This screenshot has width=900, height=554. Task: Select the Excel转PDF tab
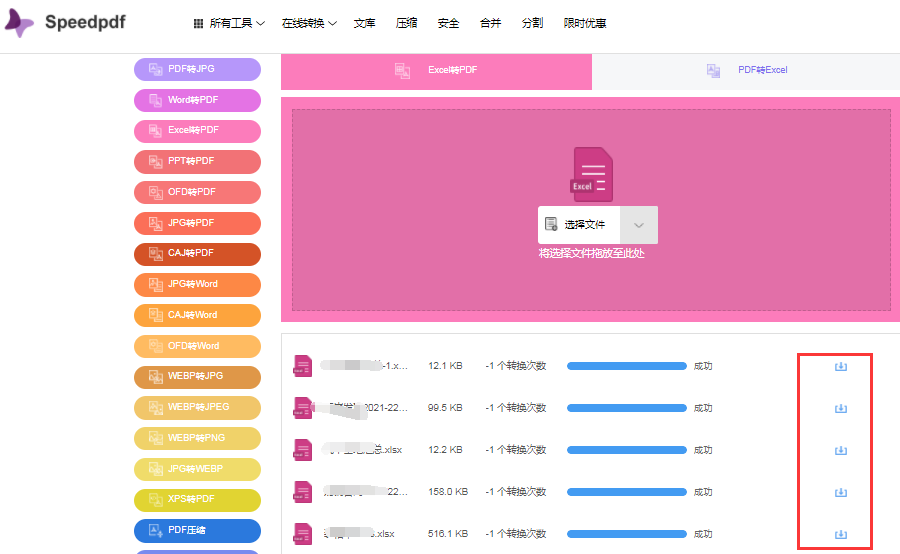436,70
